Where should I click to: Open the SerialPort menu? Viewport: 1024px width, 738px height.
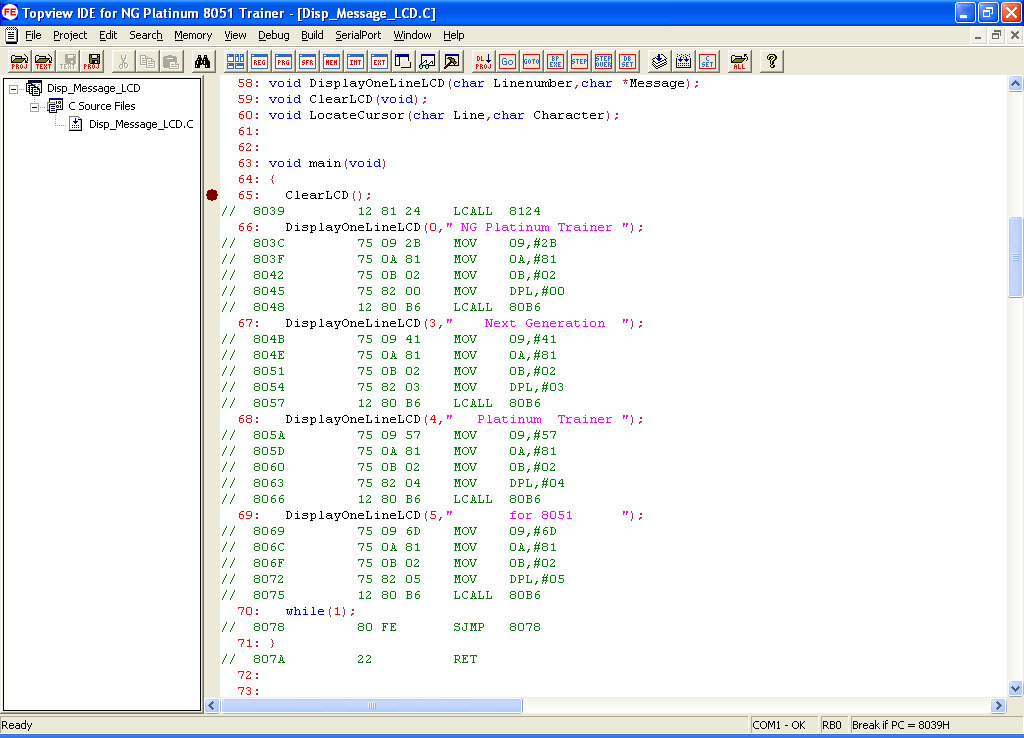pos(358,35)
